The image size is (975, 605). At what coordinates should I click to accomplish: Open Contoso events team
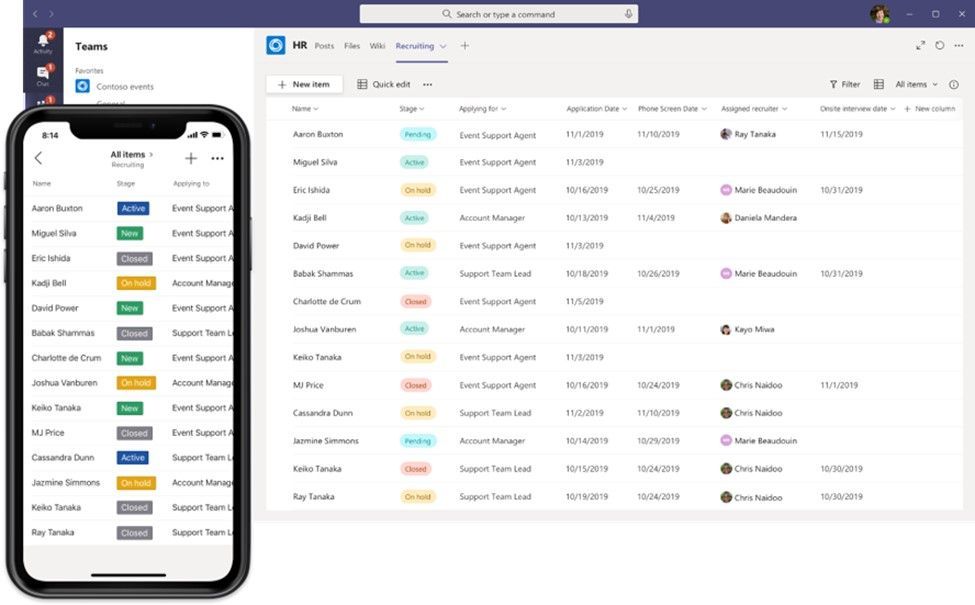[125, 86]
